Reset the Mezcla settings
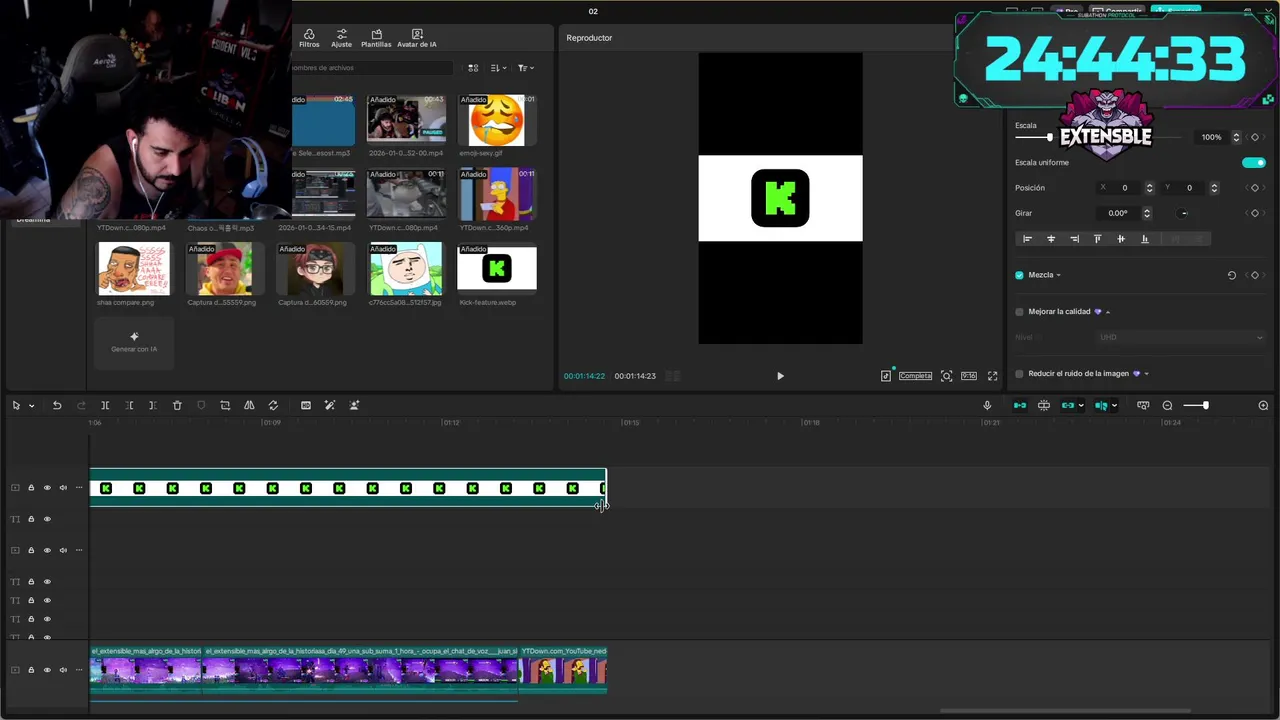Image resolution: width=1280 pixels, height=720 pixels. point(1231,275)
